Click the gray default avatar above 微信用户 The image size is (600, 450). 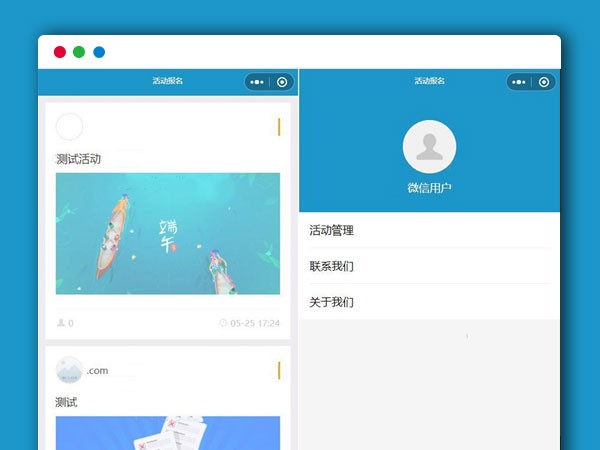[429, 147]
